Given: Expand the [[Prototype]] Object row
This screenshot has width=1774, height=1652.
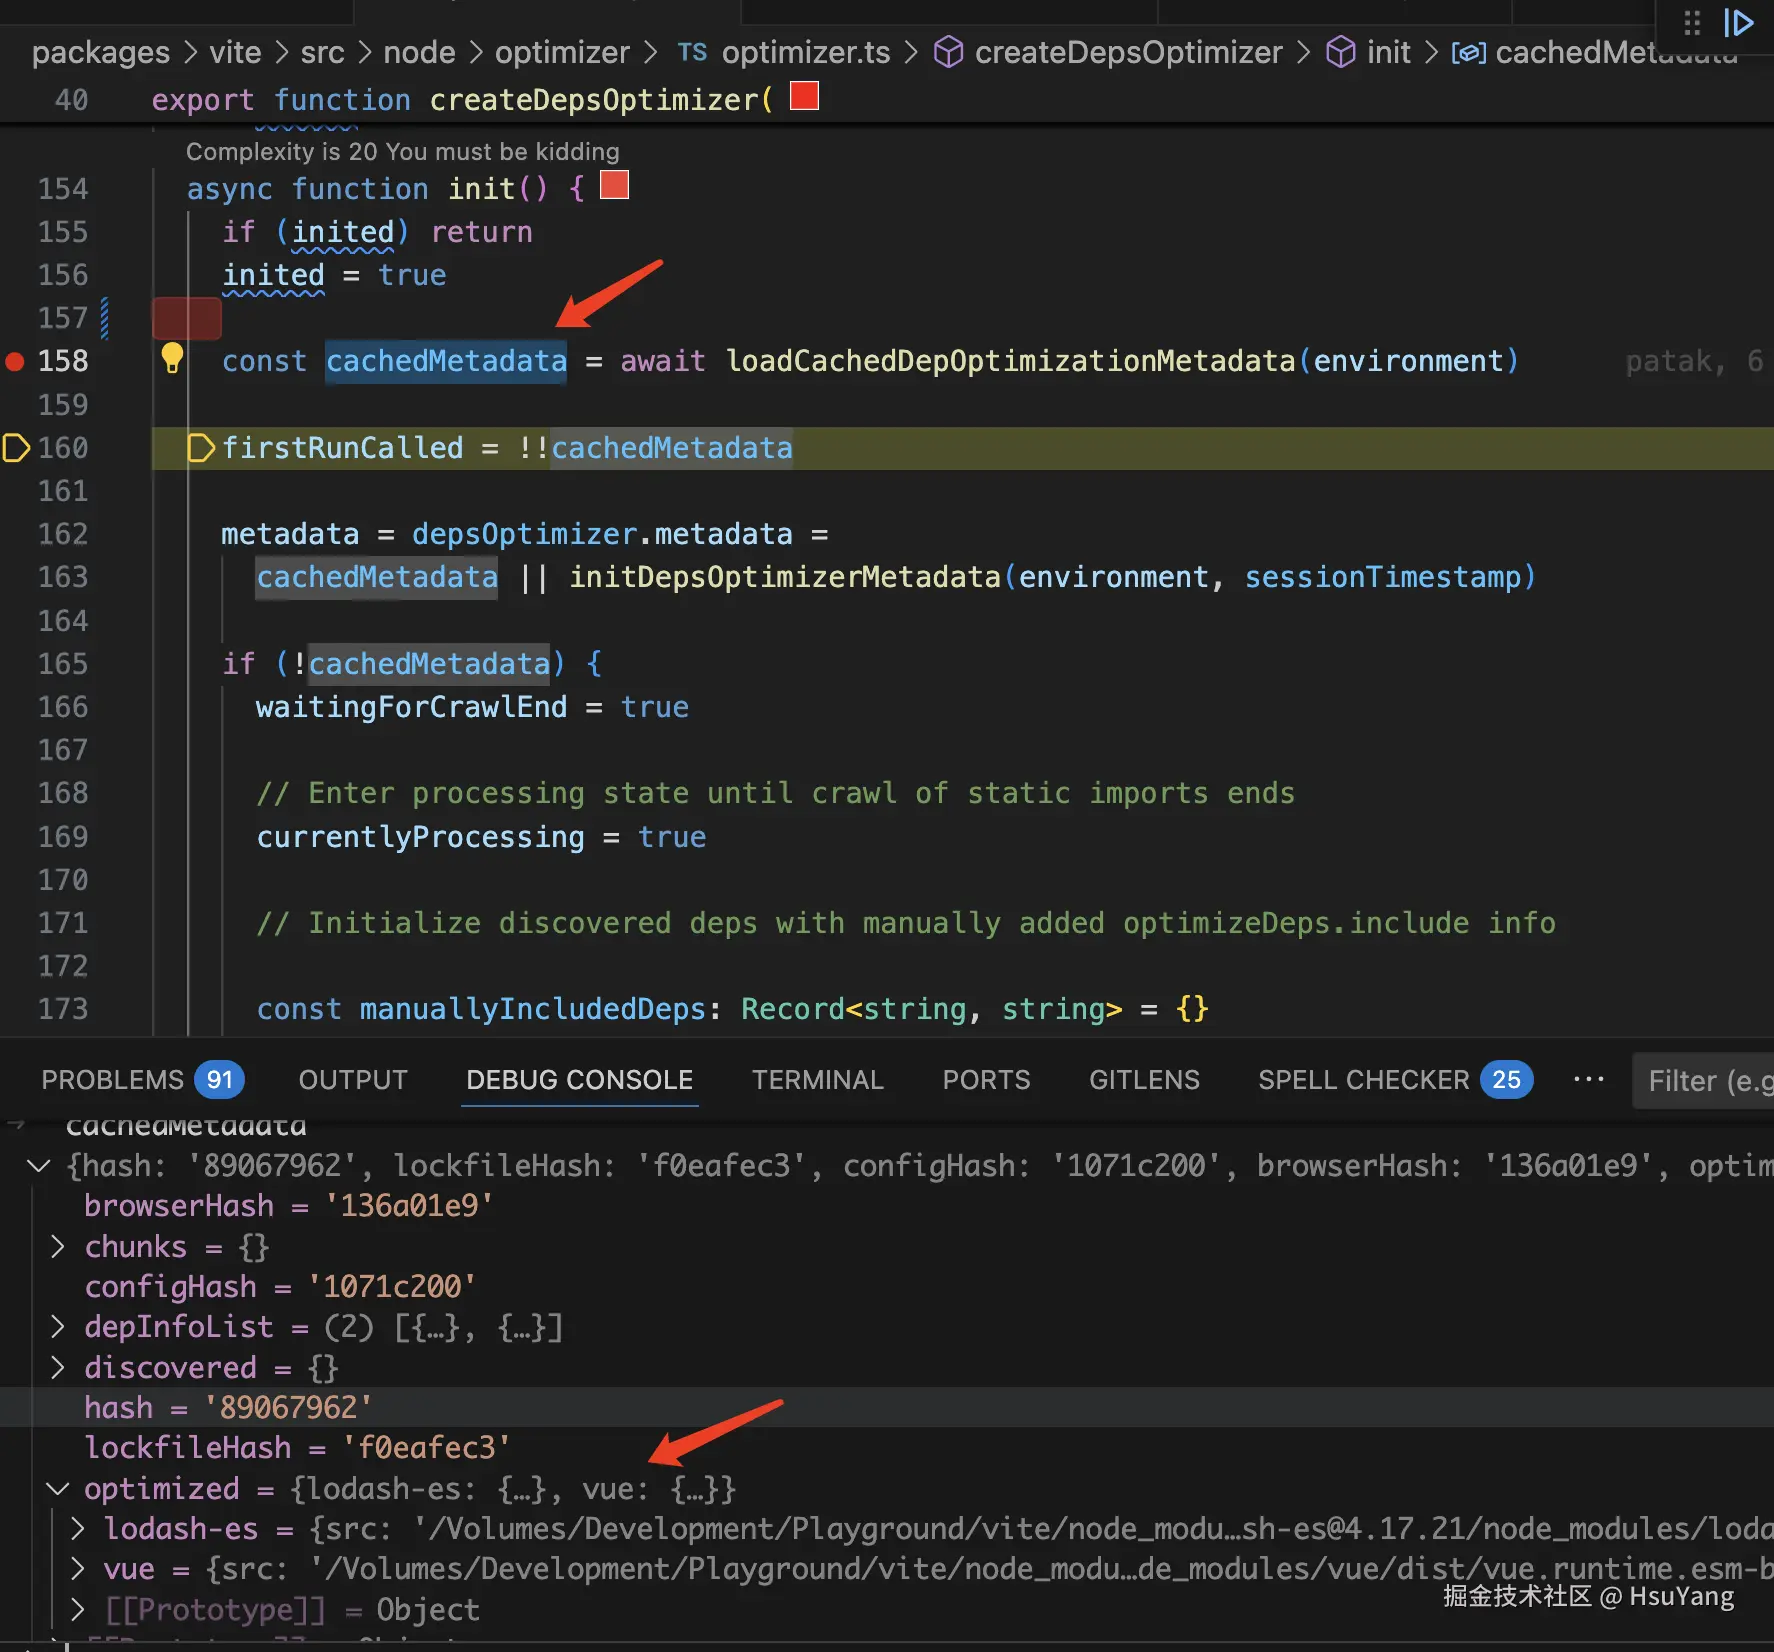Looking at the screenshot, I should (x=78, y=1610).
